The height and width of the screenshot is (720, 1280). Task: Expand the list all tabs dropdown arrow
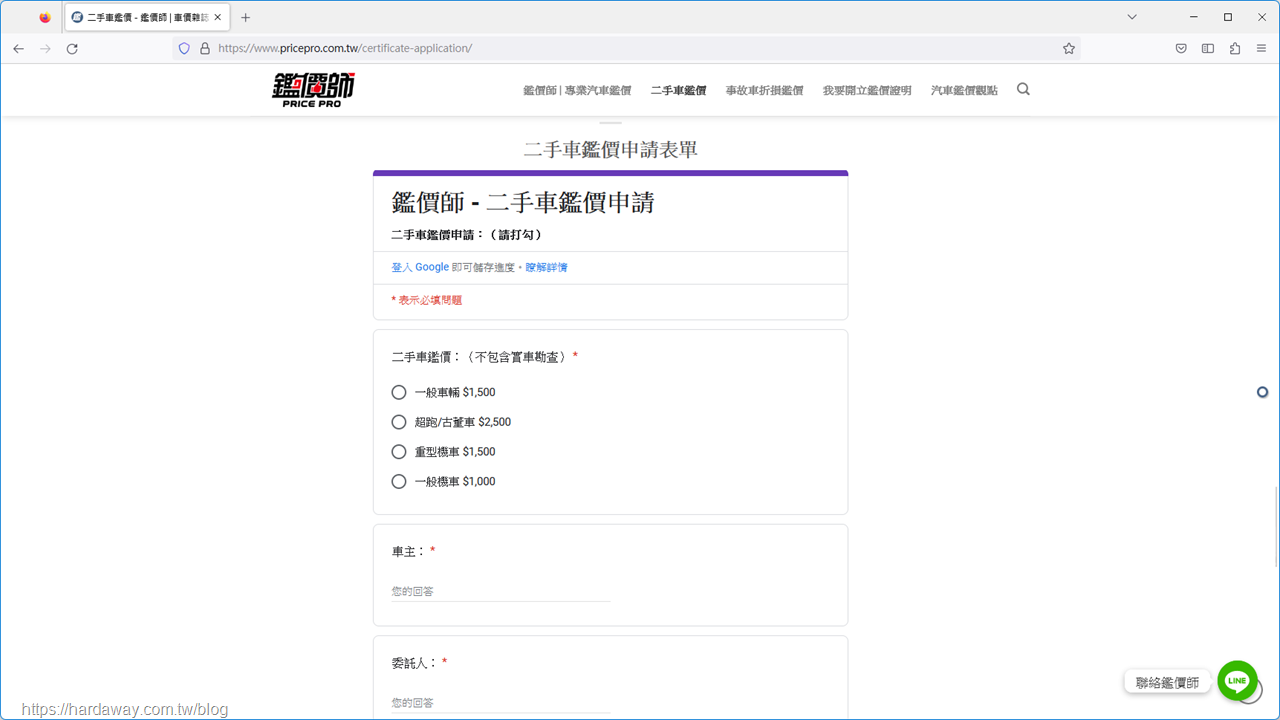tap(1132, 17)
